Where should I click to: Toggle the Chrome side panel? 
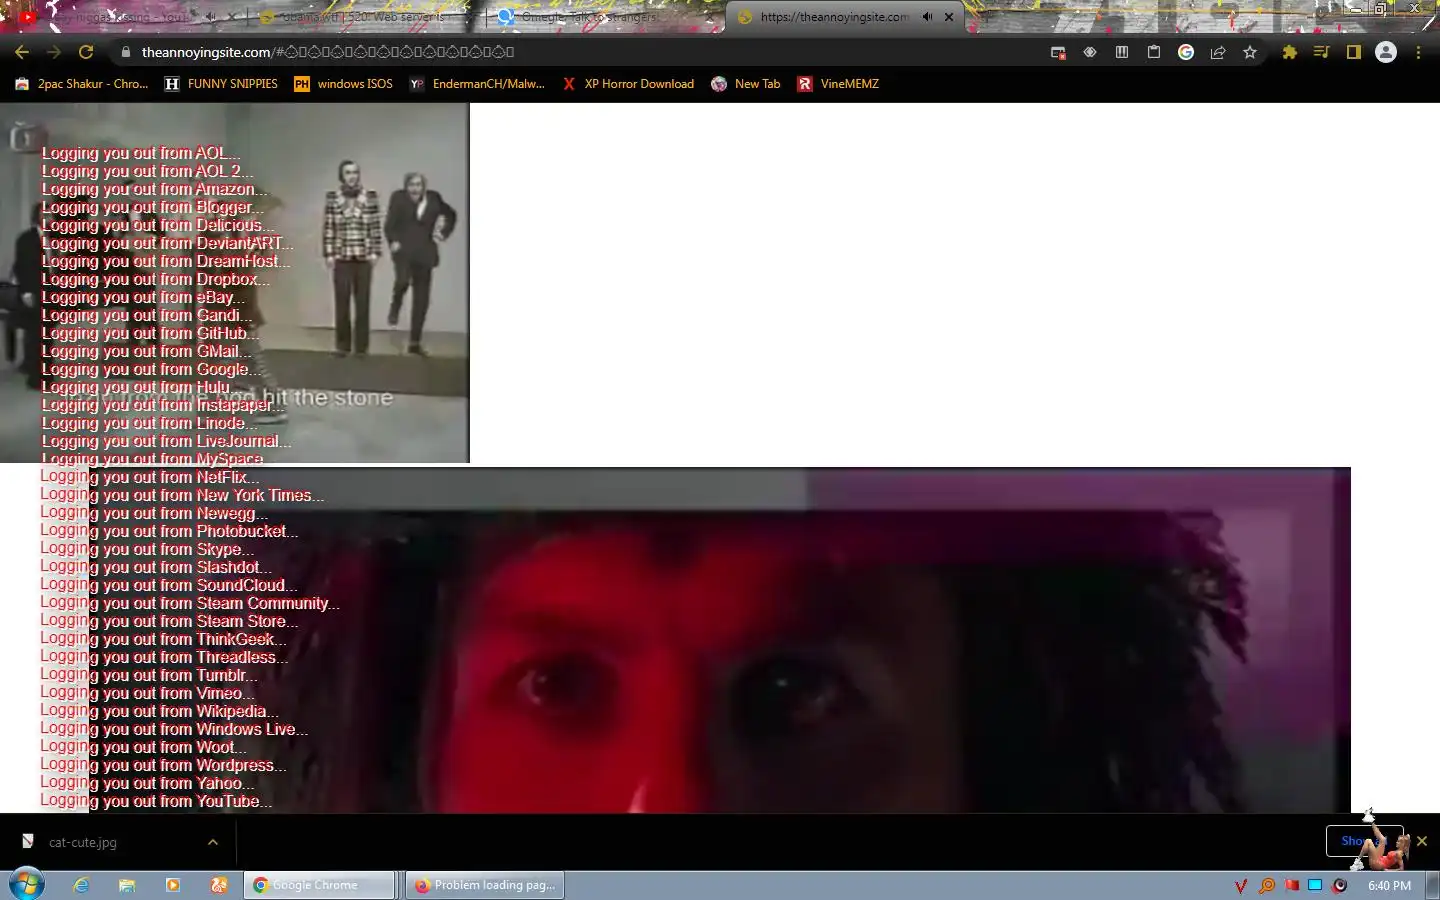pyautogui.click(x=1354, y=52)
